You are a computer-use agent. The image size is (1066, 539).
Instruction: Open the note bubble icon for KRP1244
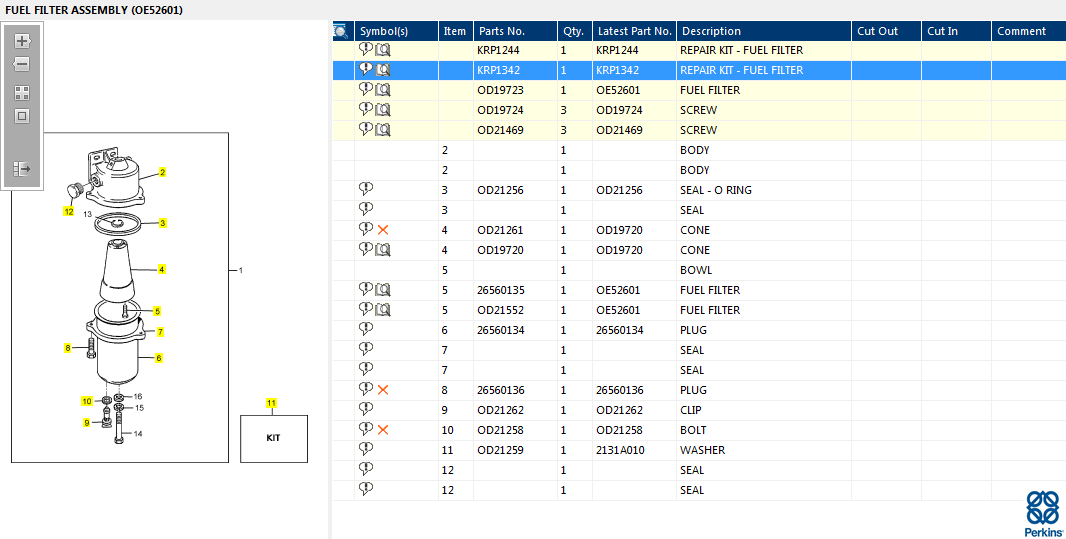pos(366,49)
